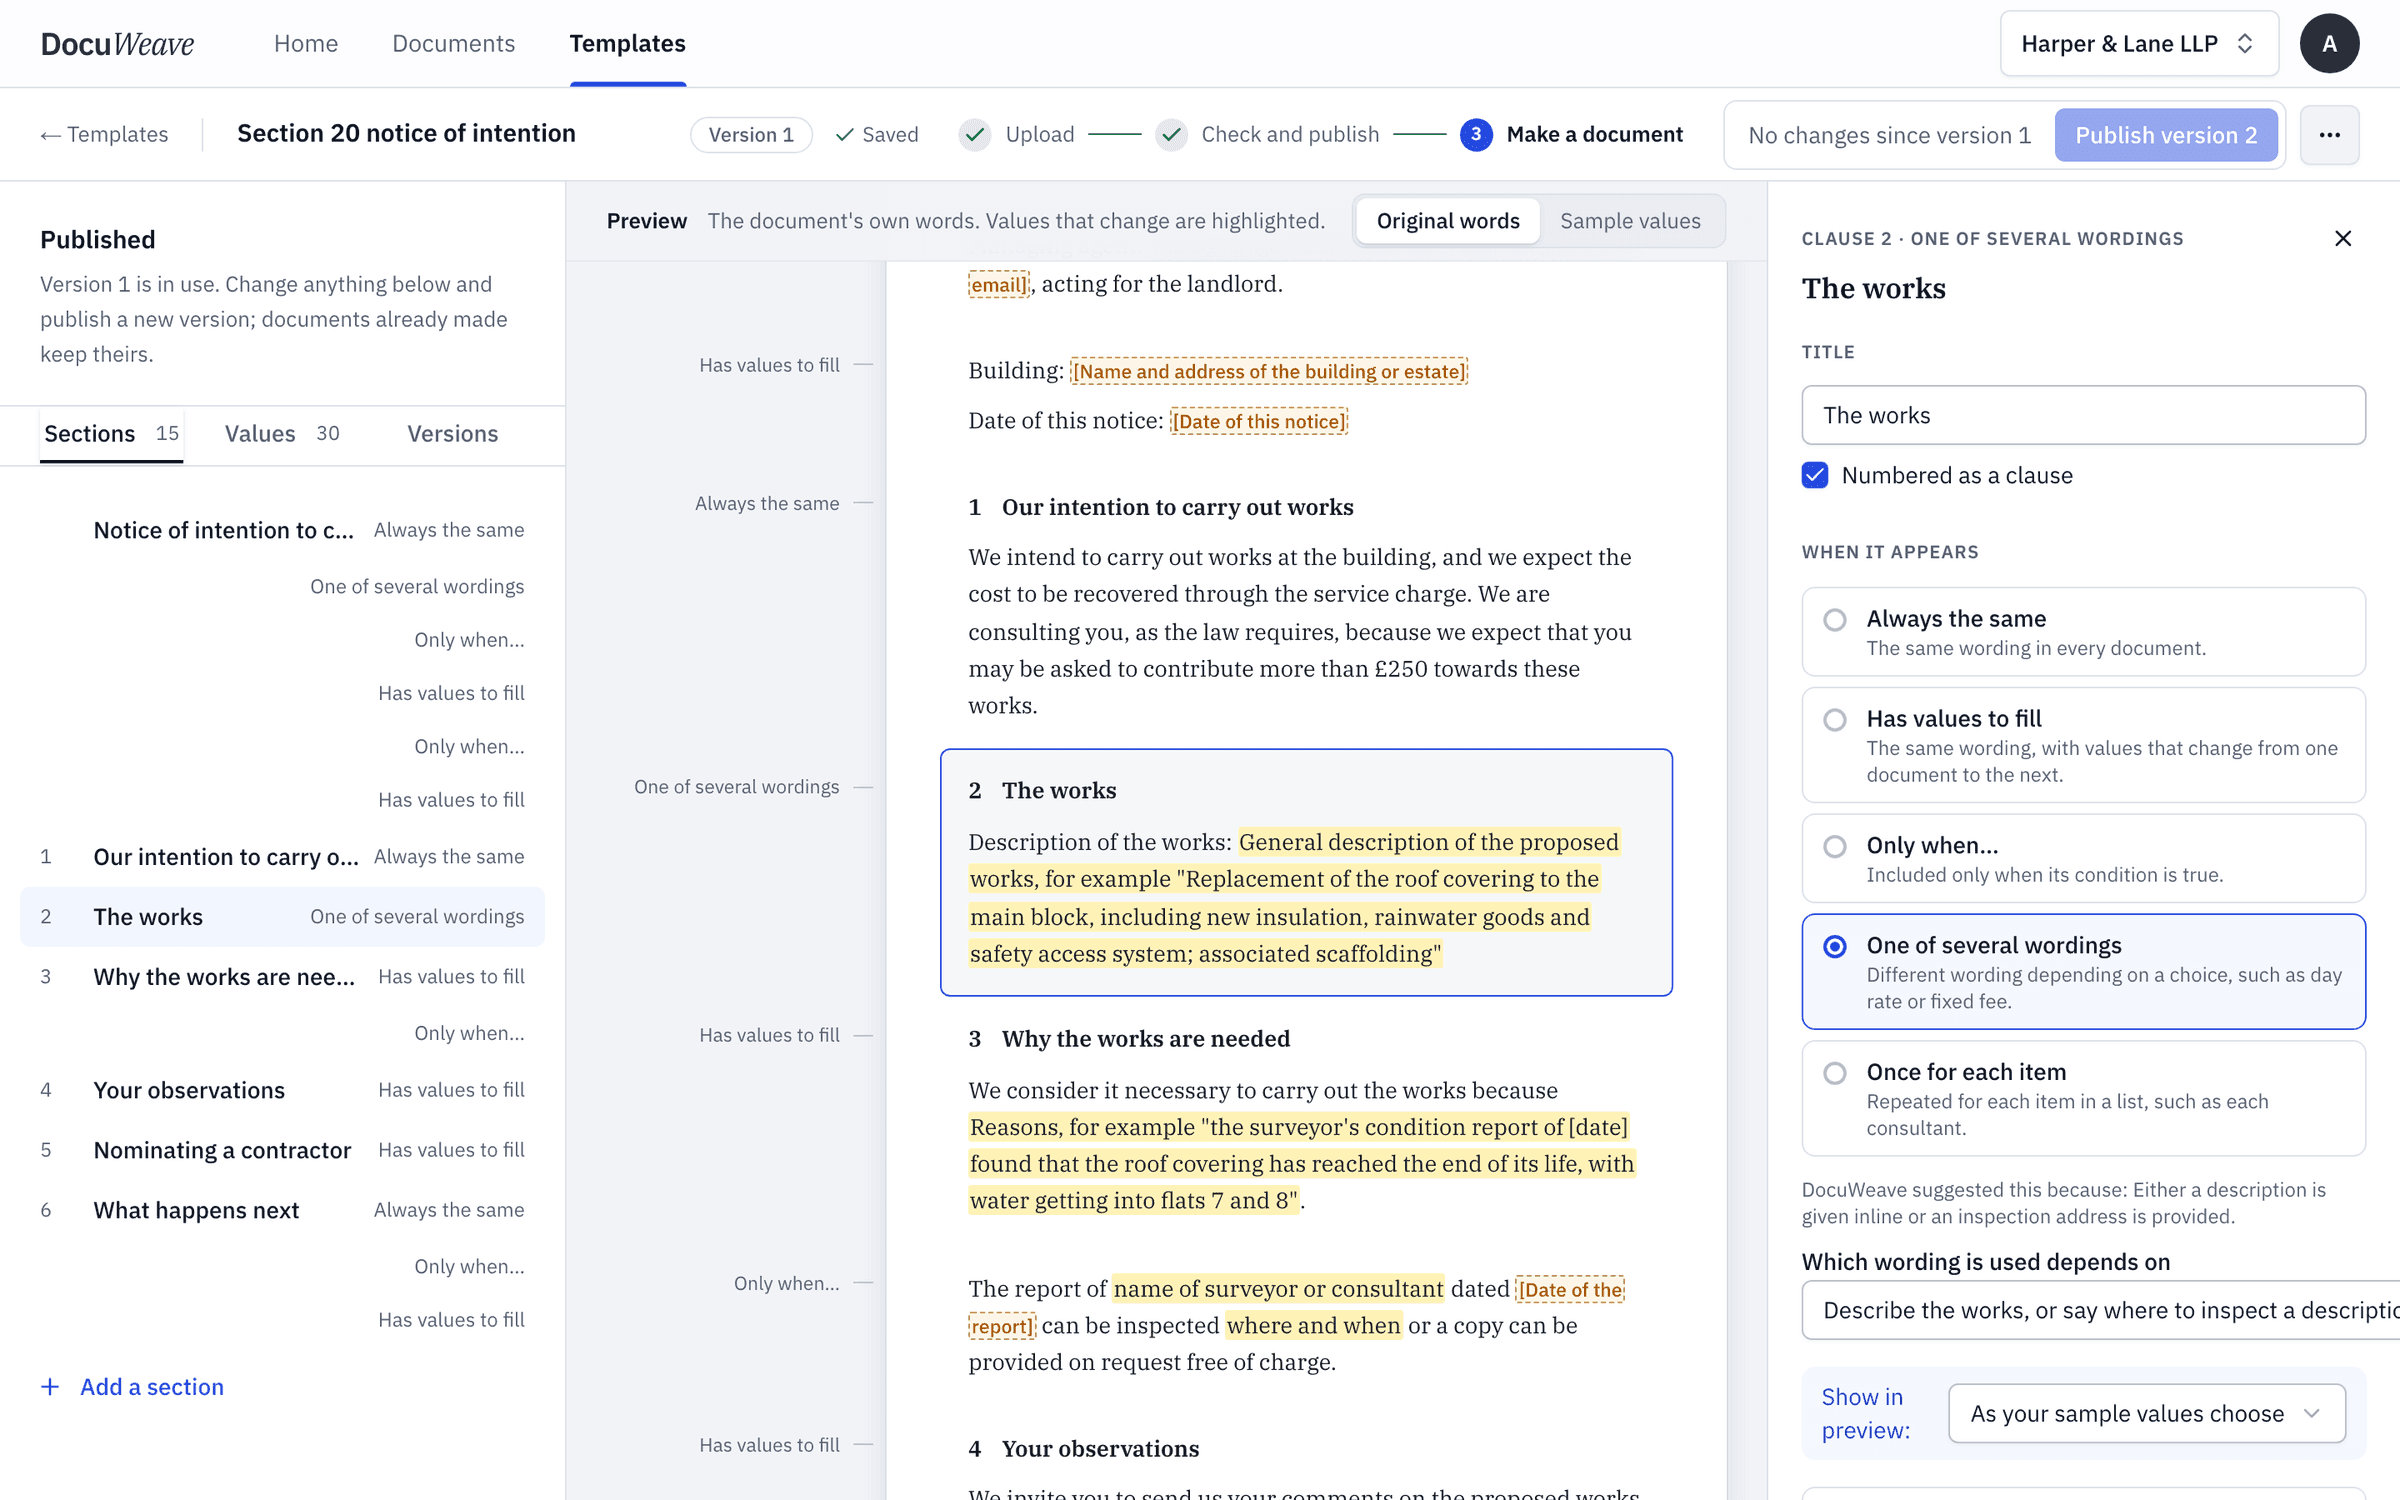Switch preview to Sample values

[1630, 221]
